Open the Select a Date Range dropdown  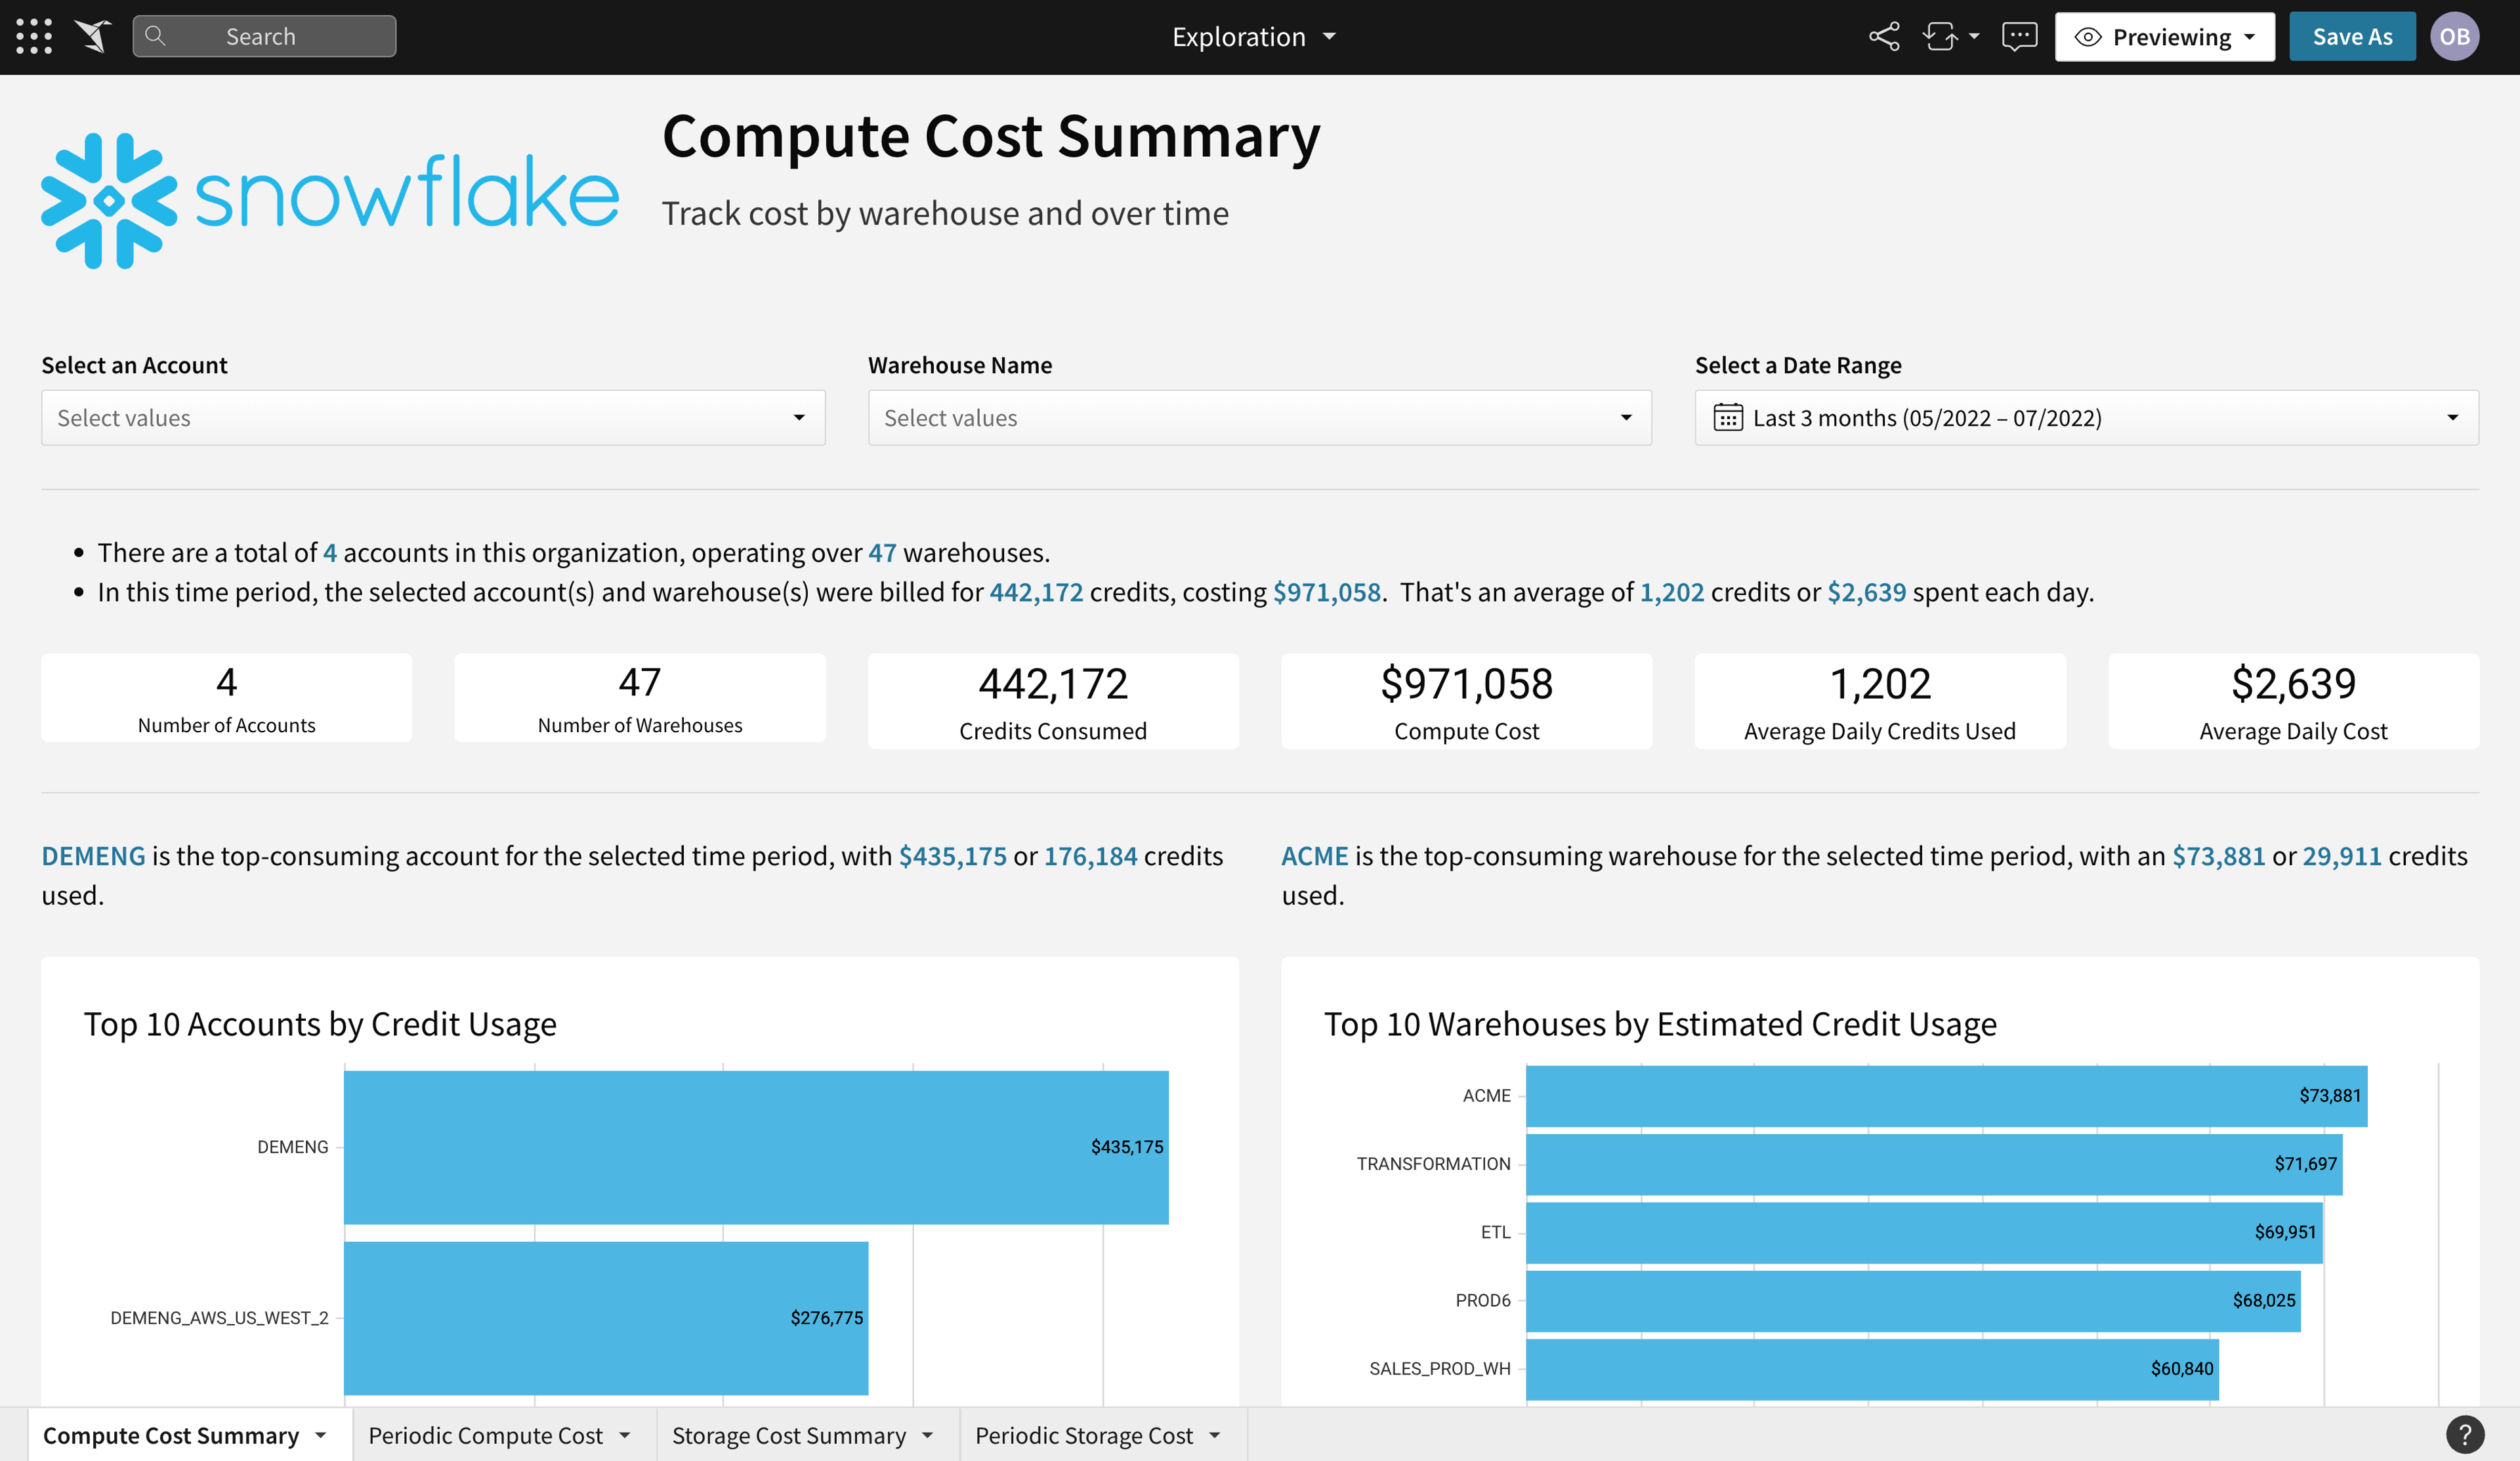(2086, 417)
